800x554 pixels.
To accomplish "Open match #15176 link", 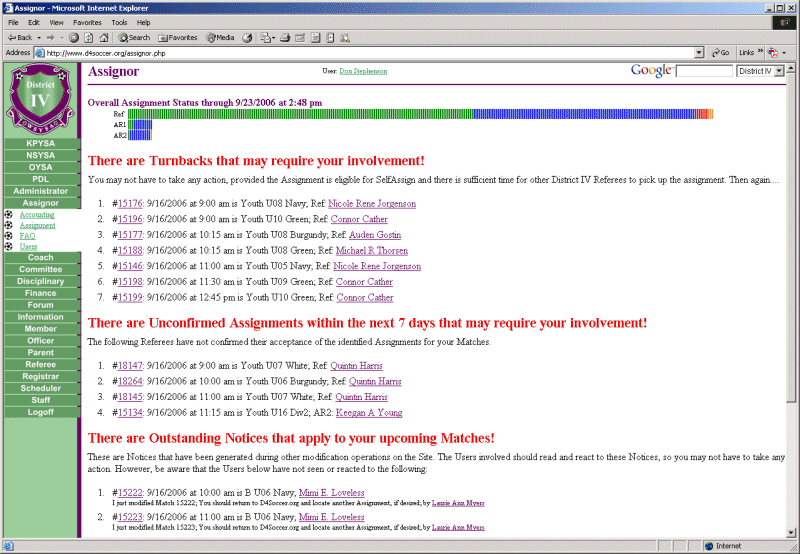I will click(128, 204).
